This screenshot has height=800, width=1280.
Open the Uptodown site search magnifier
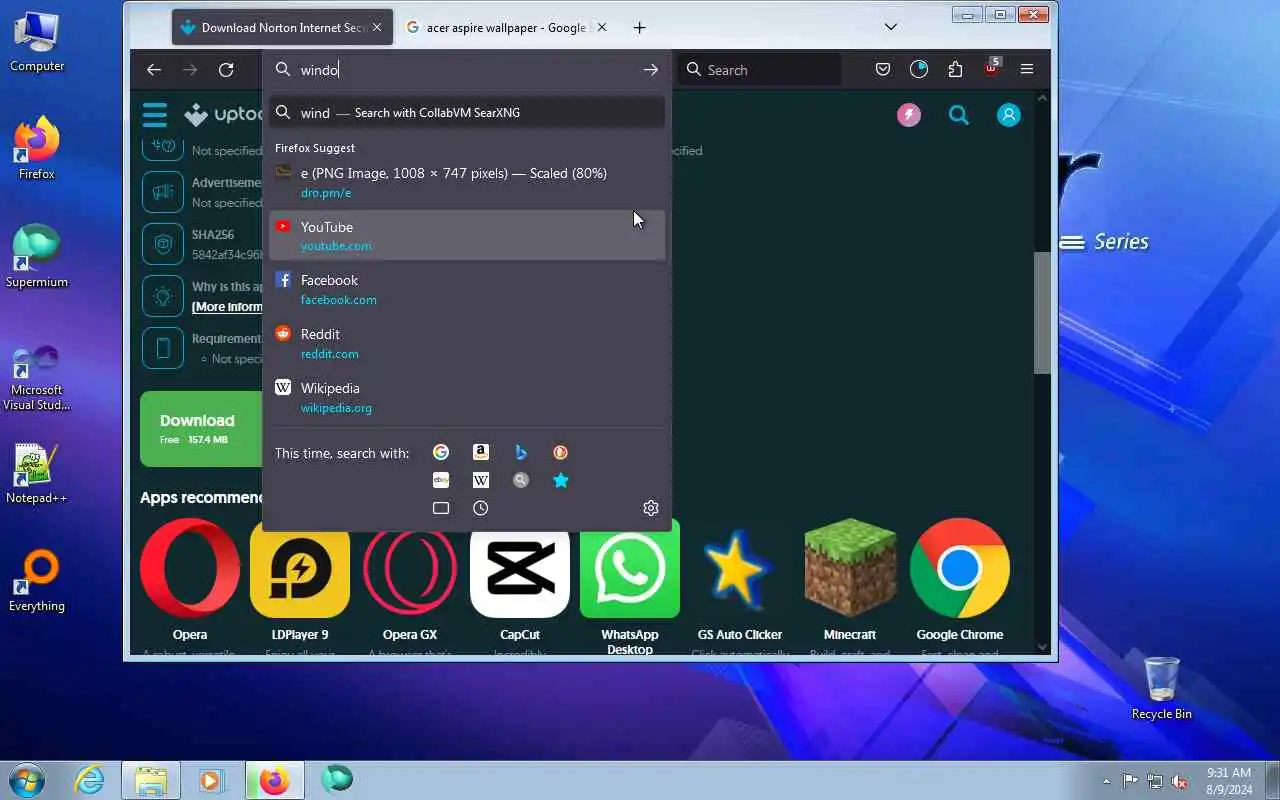(959, 115)
